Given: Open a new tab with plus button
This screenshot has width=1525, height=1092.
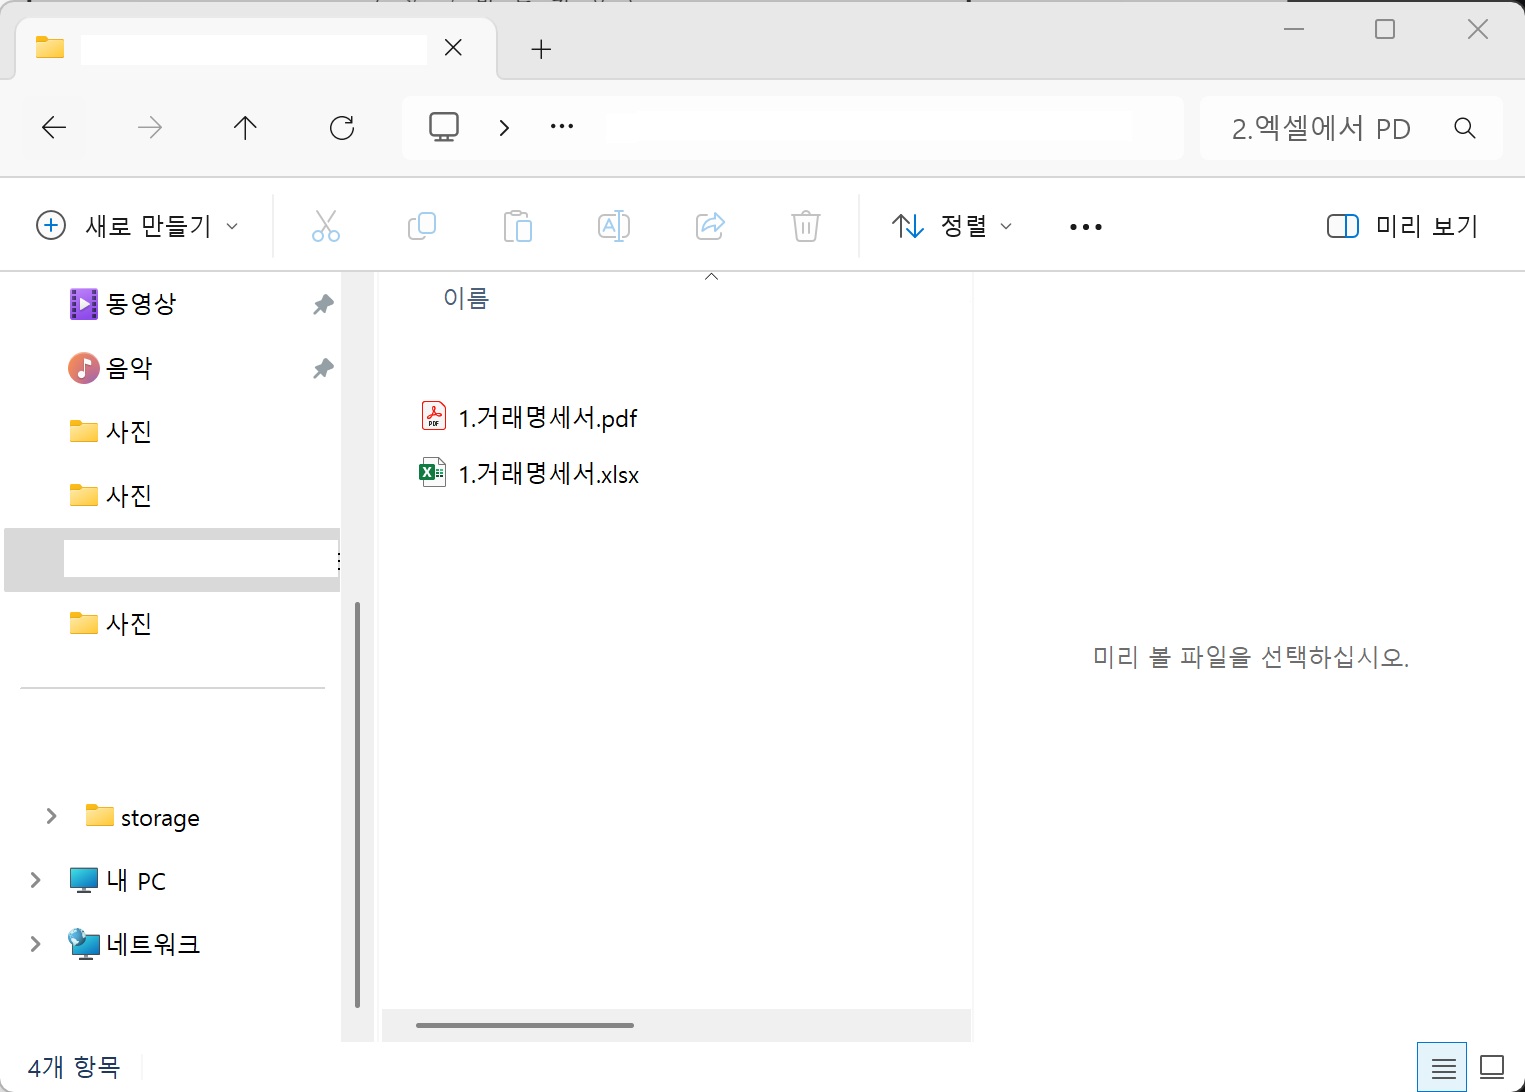Looking at the screenshot, I should tap(541, 49).
